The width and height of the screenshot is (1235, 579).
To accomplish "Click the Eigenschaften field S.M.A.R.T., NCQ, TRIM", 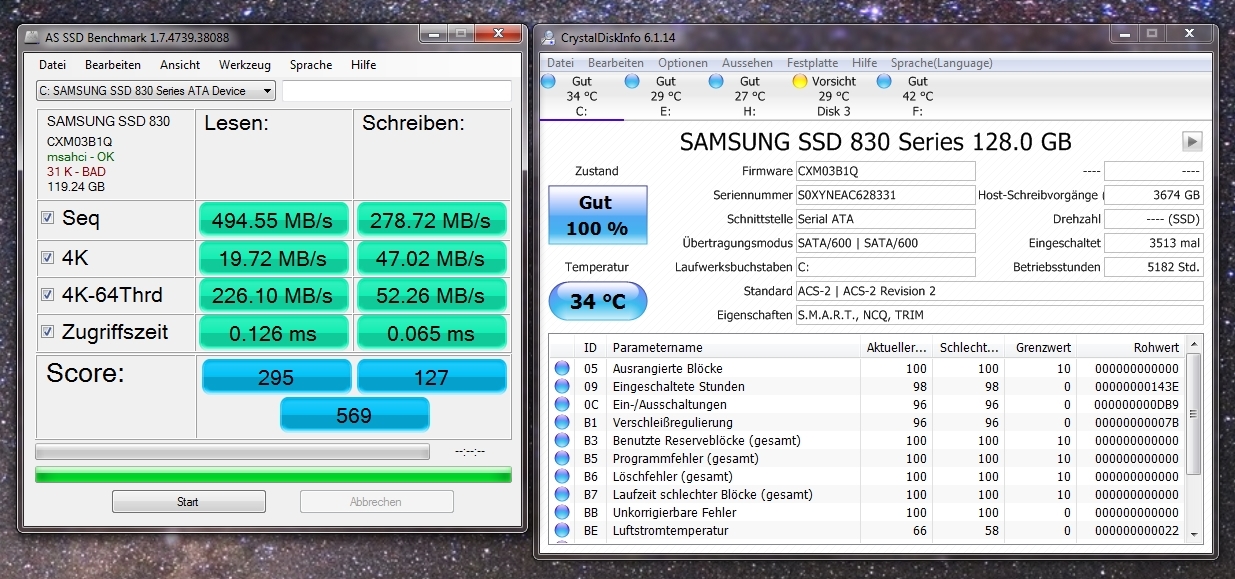I will 1000,315.
